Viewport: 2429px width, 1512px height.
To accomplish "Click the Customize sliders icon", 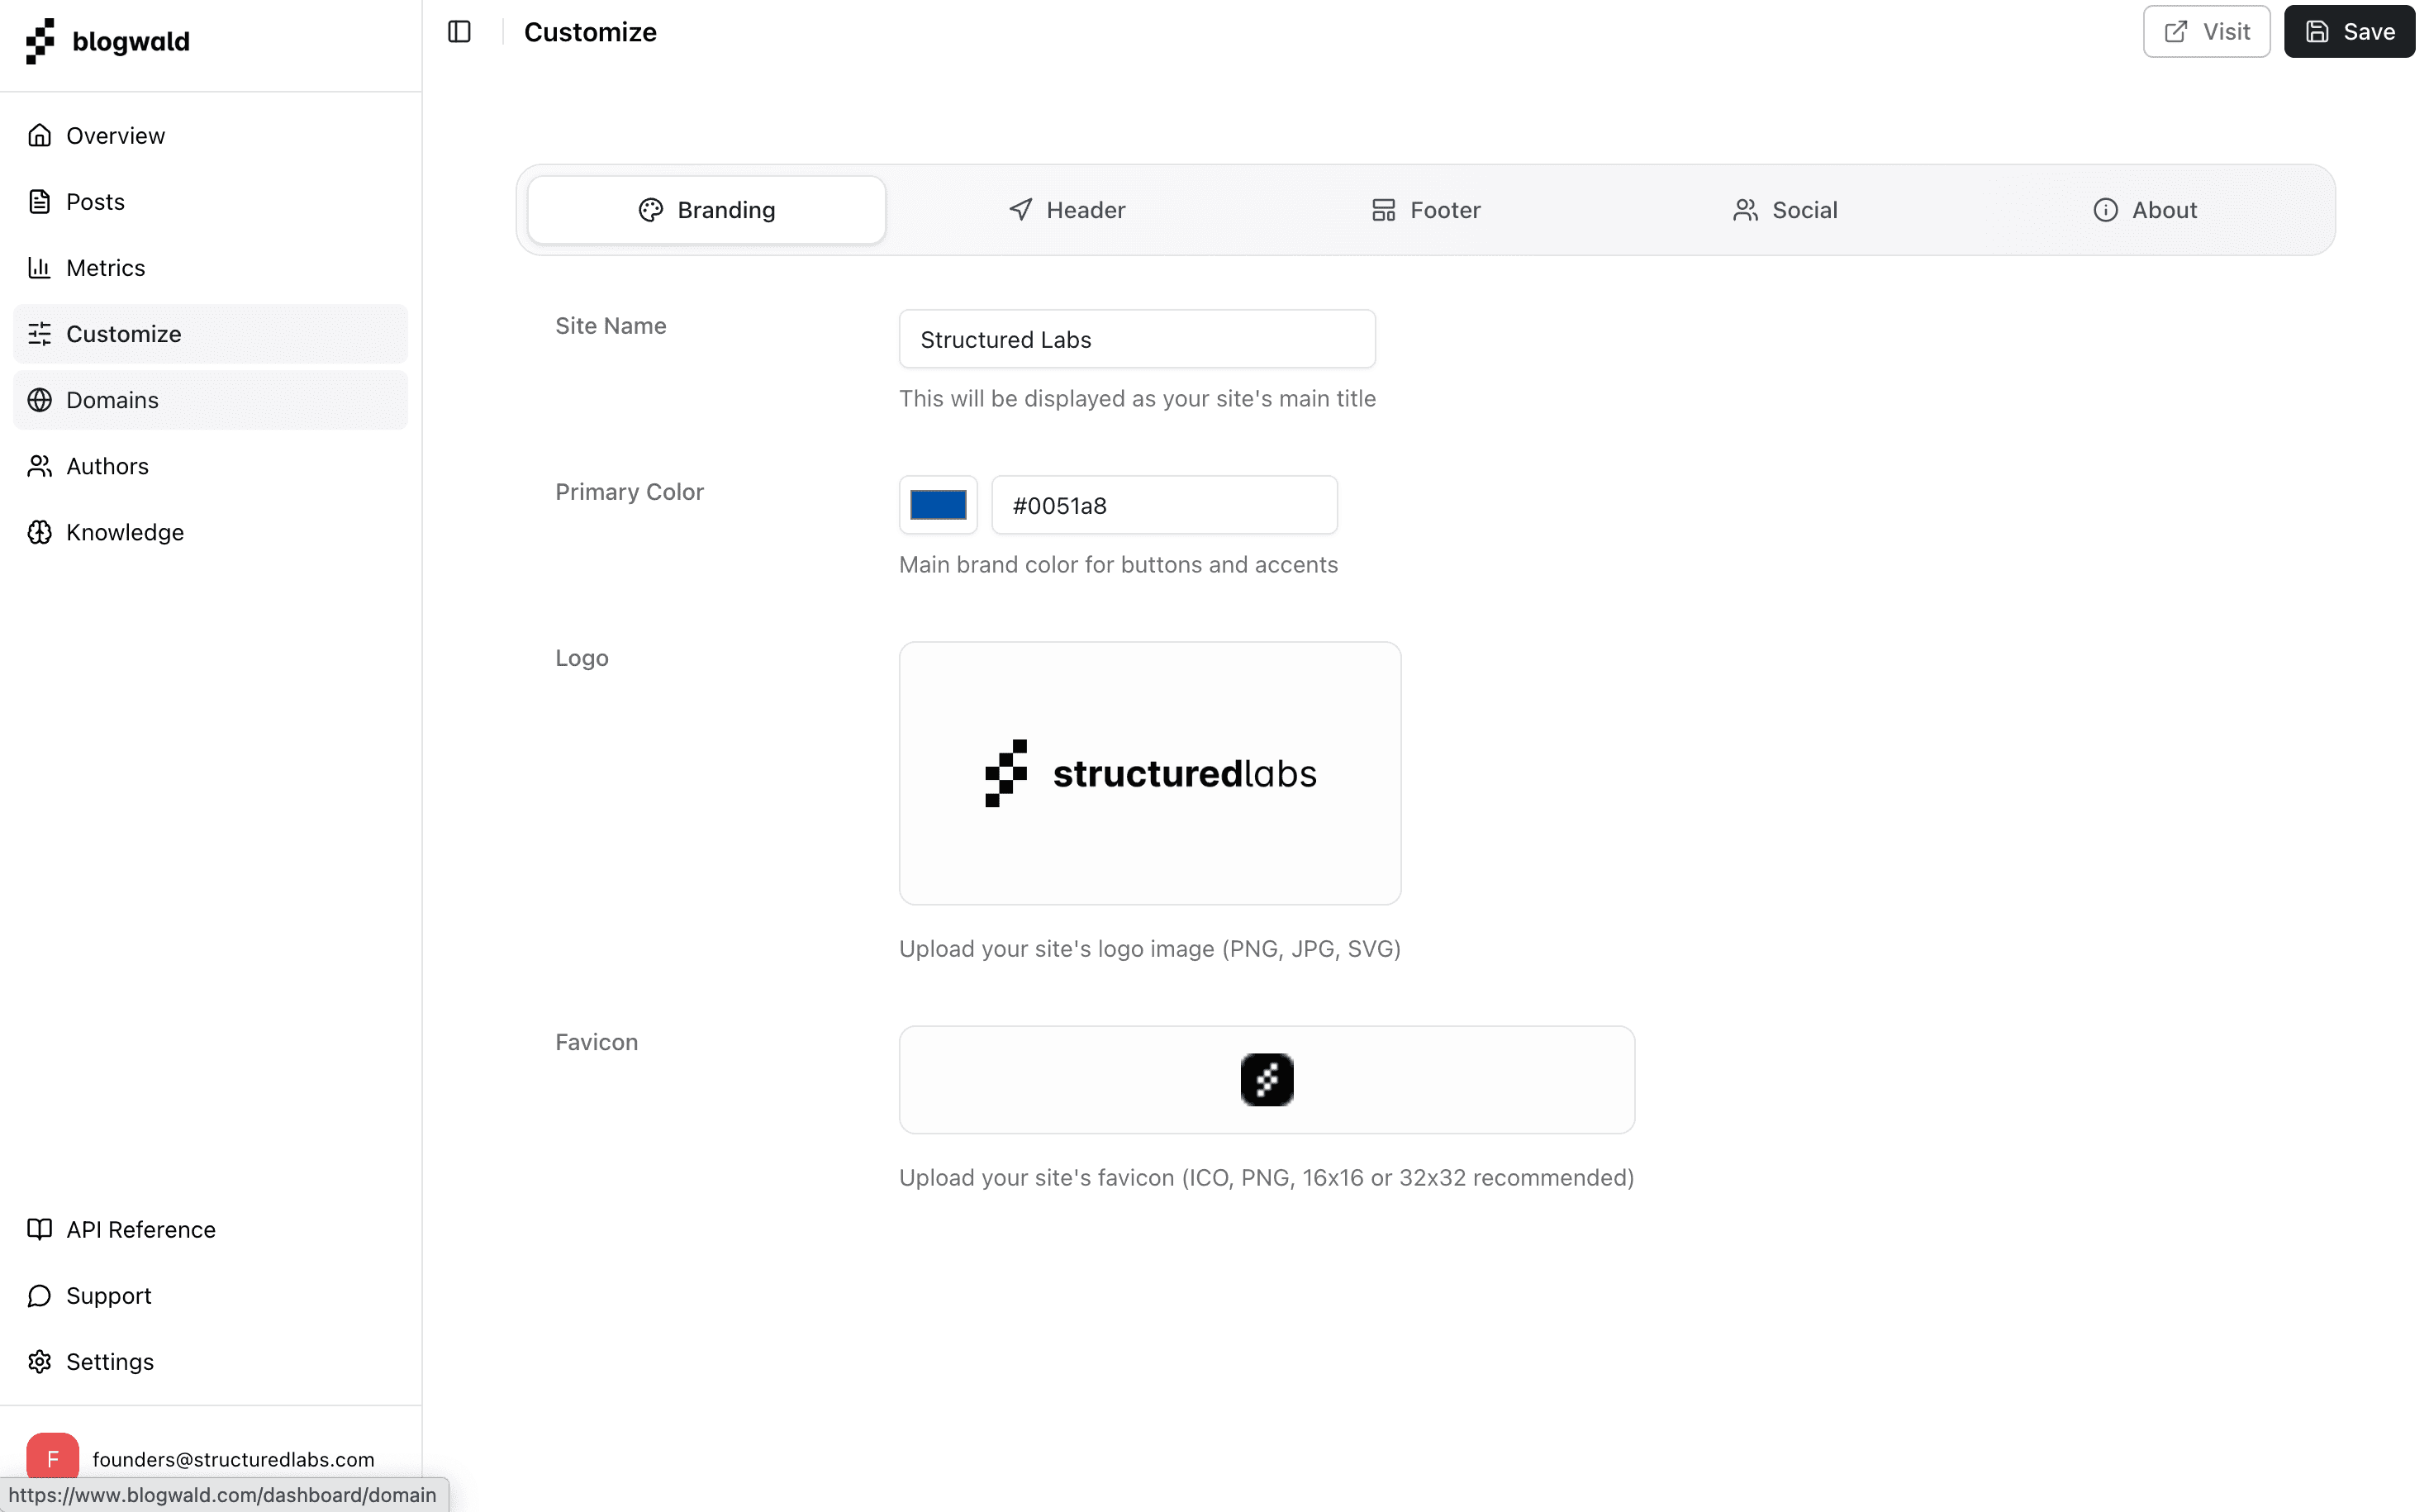I will pos(40,333).
